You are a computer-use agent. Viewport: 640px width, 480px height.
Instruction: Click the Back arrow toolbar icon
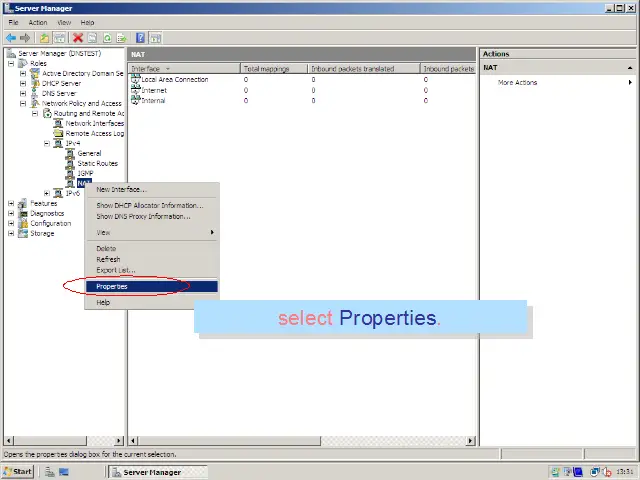[11, 38]
